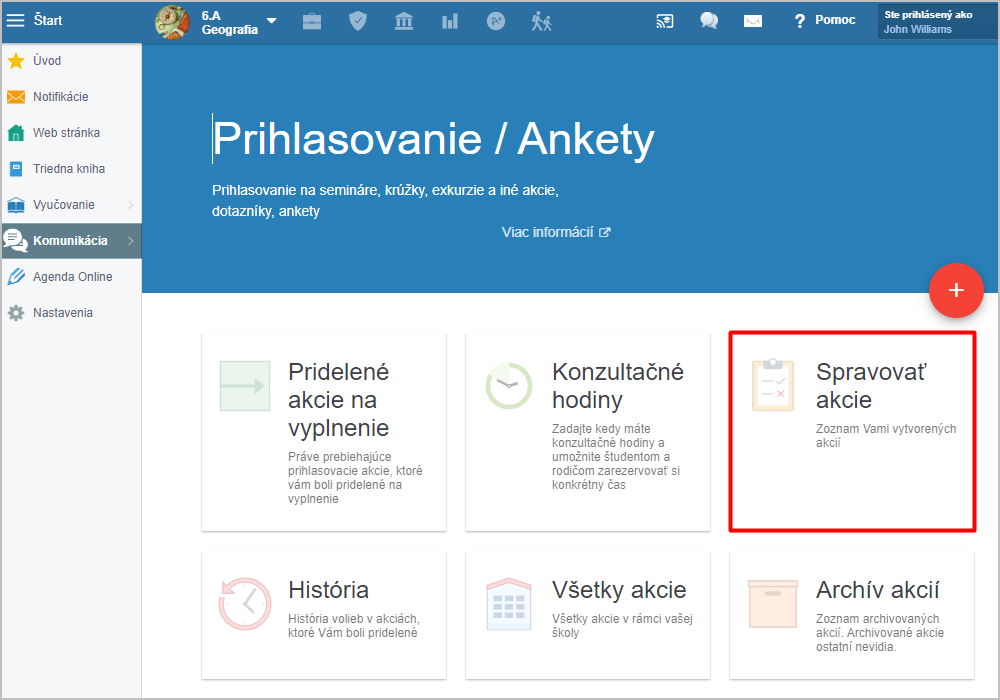The image size is (1000, 700).
Task: Click the yellow star Úvod icon
Action: tap(16, 61)
